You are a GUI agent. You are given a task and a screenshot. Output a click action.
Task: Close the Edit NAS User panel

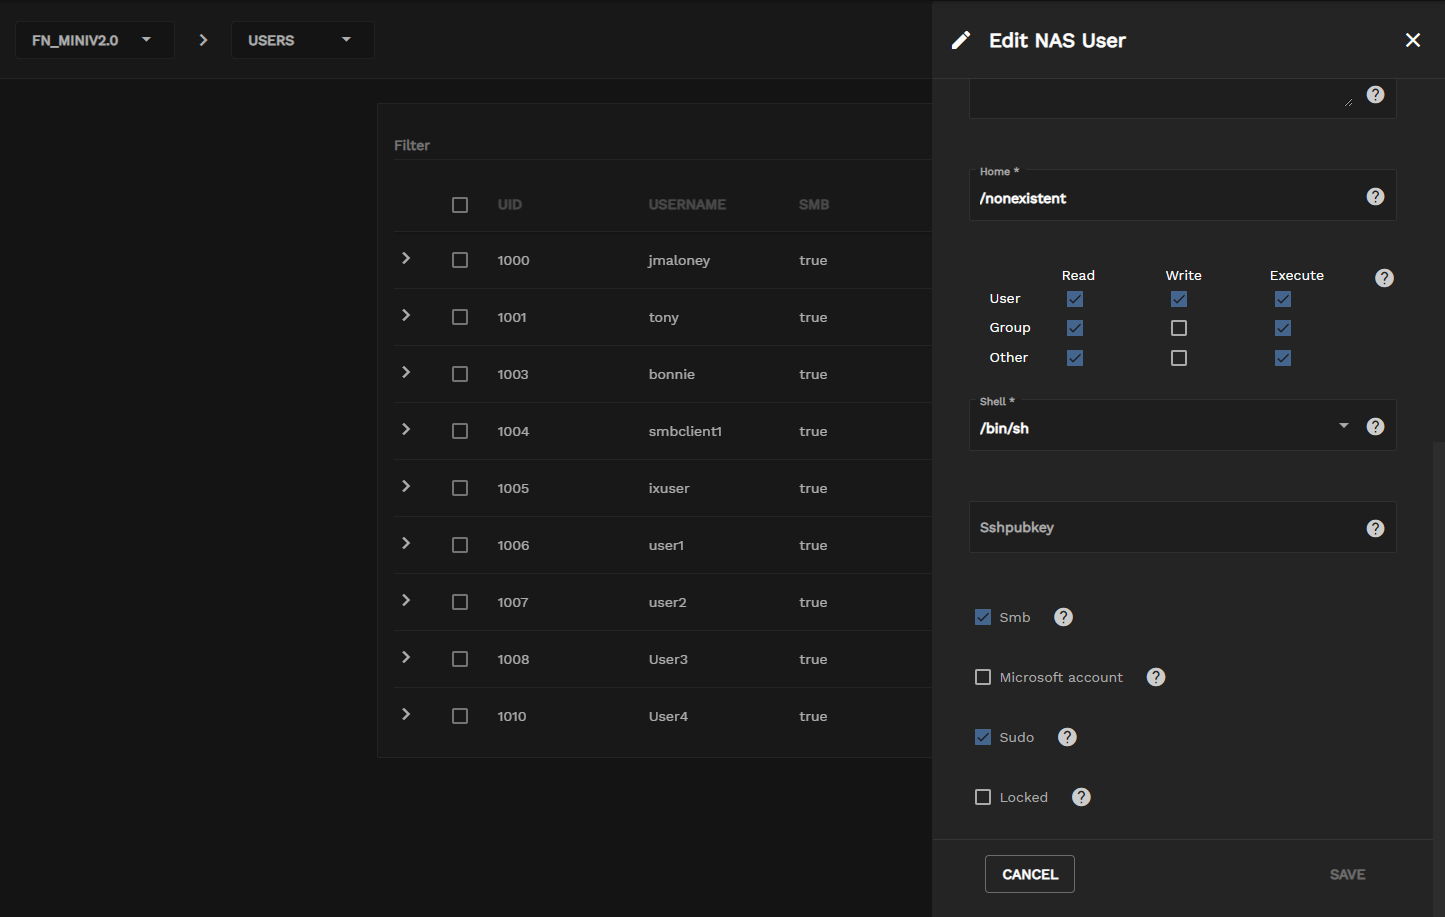tap(1412, 40)
